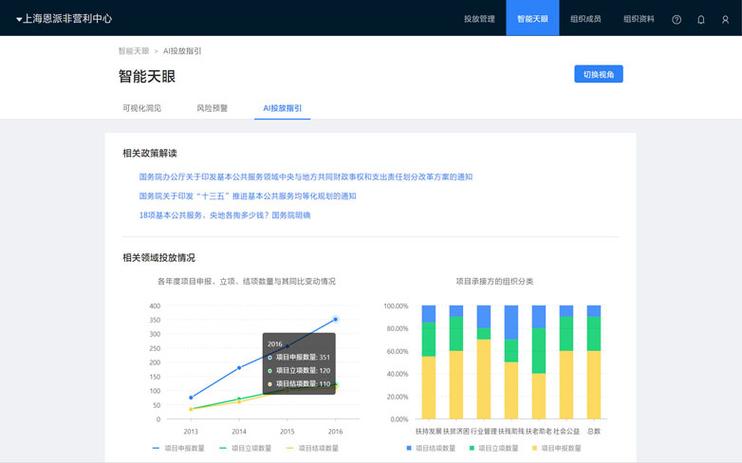Screen dimensions: 742x463
Task: Open the help question mark icon
Action: coord(677,19)
